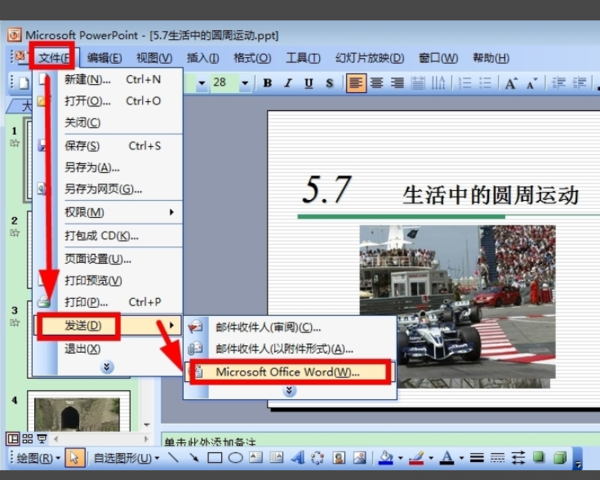Screen dimensions: 600x480
Task: Toggle bulleted list formatting
Action: coord(485,83)
